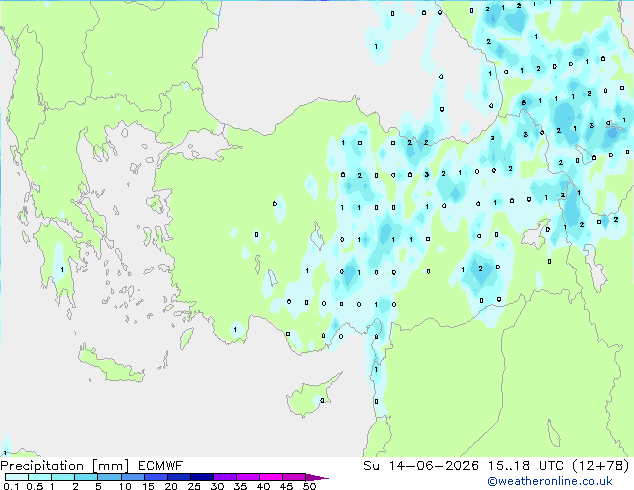Click the forecast date 'Su 14-06-2026'
The width and height of the screenshot is (634, 490).
coord(421,466)
